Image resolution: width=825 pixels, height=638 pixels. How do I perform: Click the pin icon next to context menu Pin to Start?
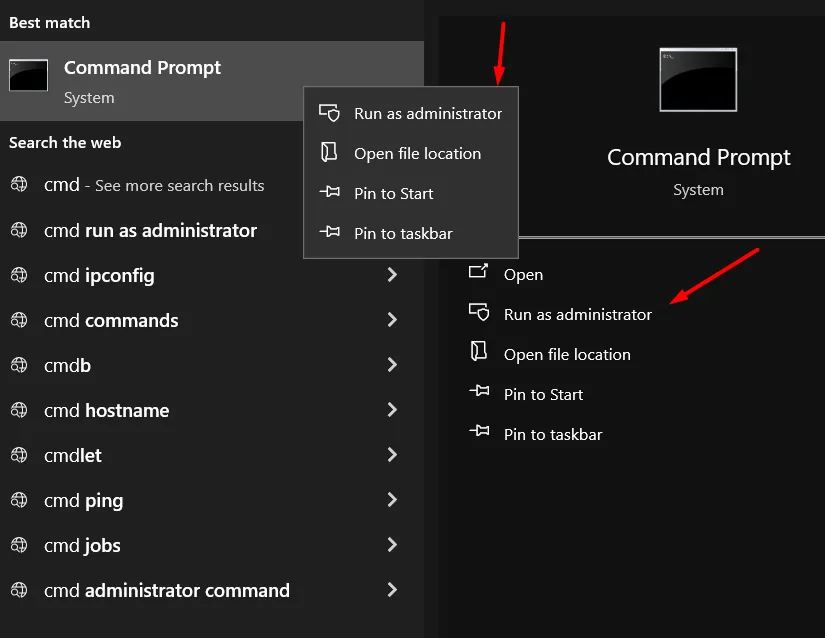[330, 192]
